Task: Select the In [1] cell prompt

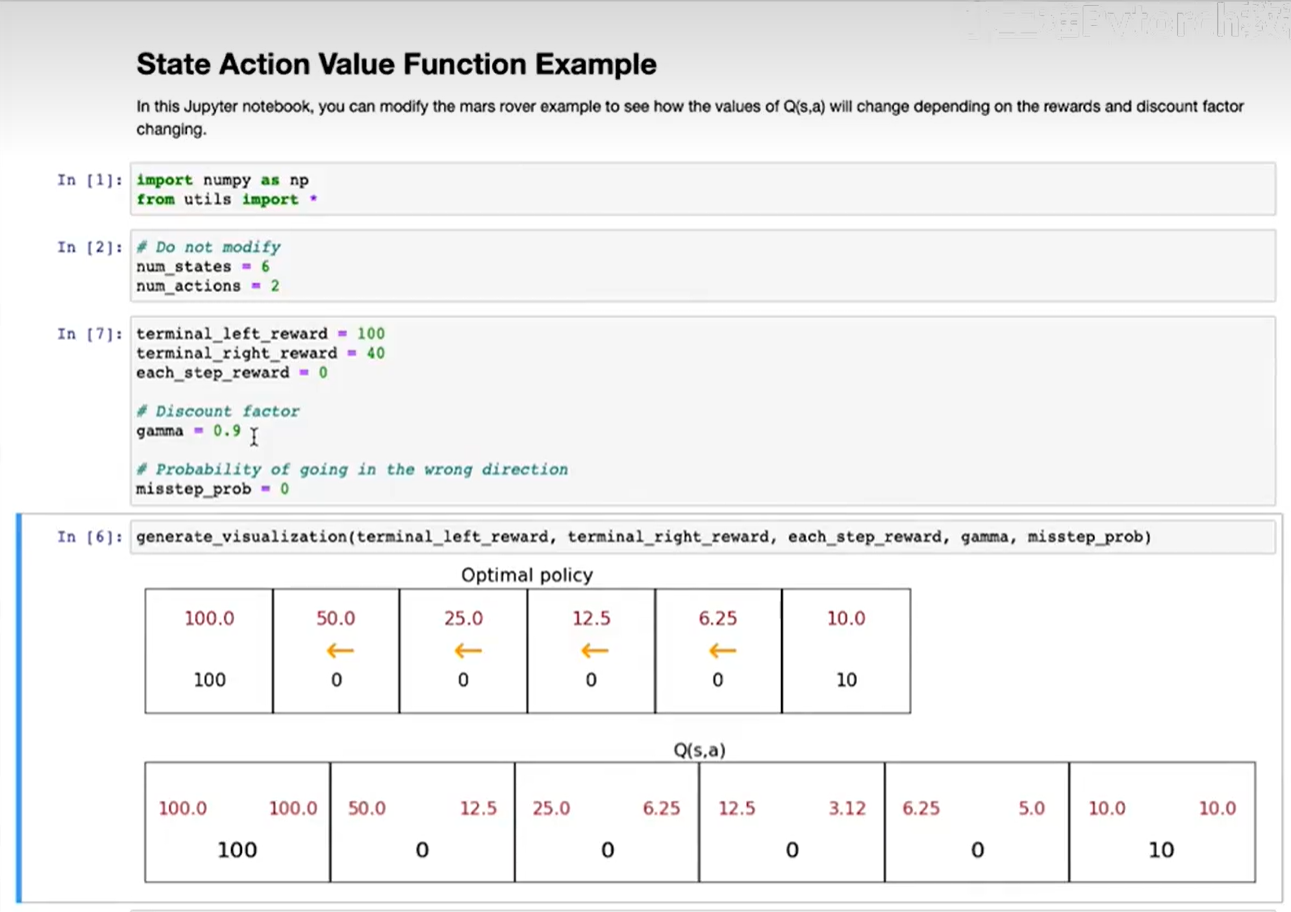Action: point(90,180)
